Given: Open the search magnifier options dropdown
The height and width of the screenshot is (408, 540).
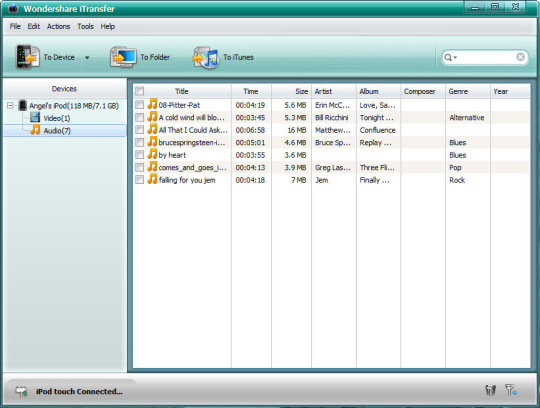Looking at the screenshot, I should 450,57.
